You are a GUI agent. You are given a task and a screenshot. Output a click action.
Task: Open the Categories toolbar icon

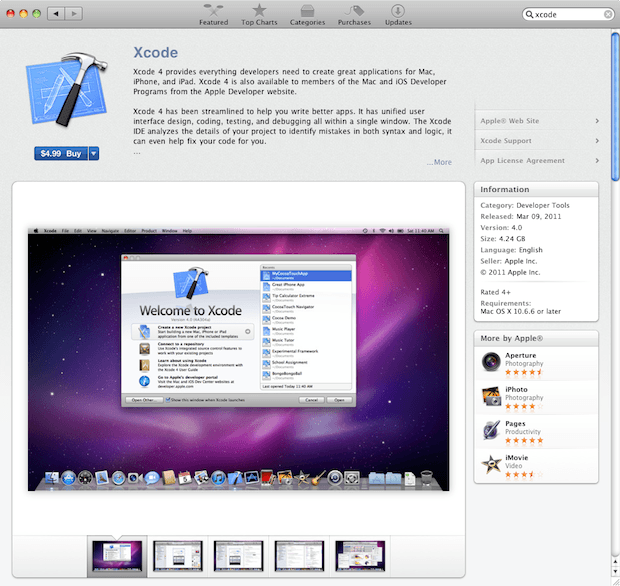306,11
